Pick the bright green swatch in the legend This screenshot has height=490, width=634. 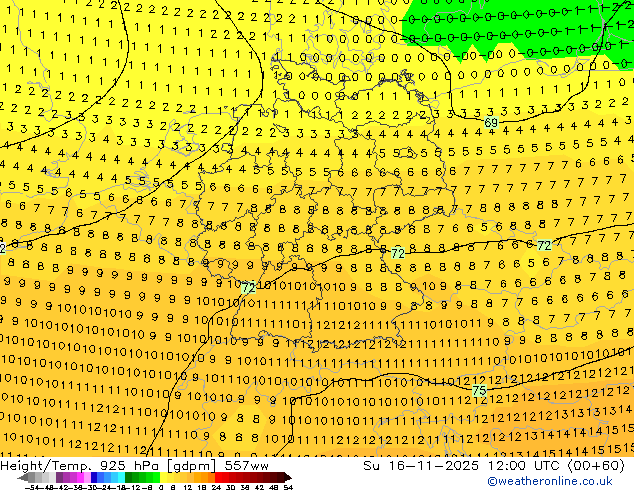[156, 478]
